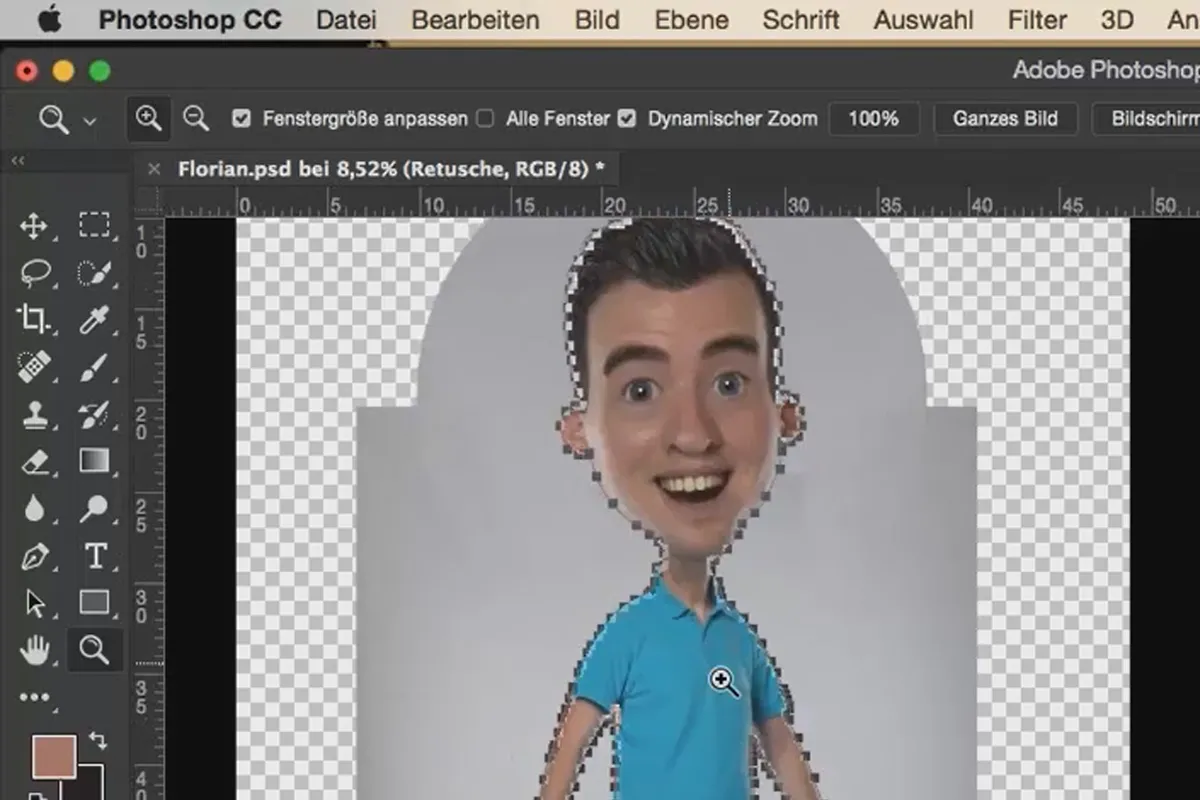Uncheck Fenstergröße anpassen checkbox
1200x800 pixels.
pos(241,118)
